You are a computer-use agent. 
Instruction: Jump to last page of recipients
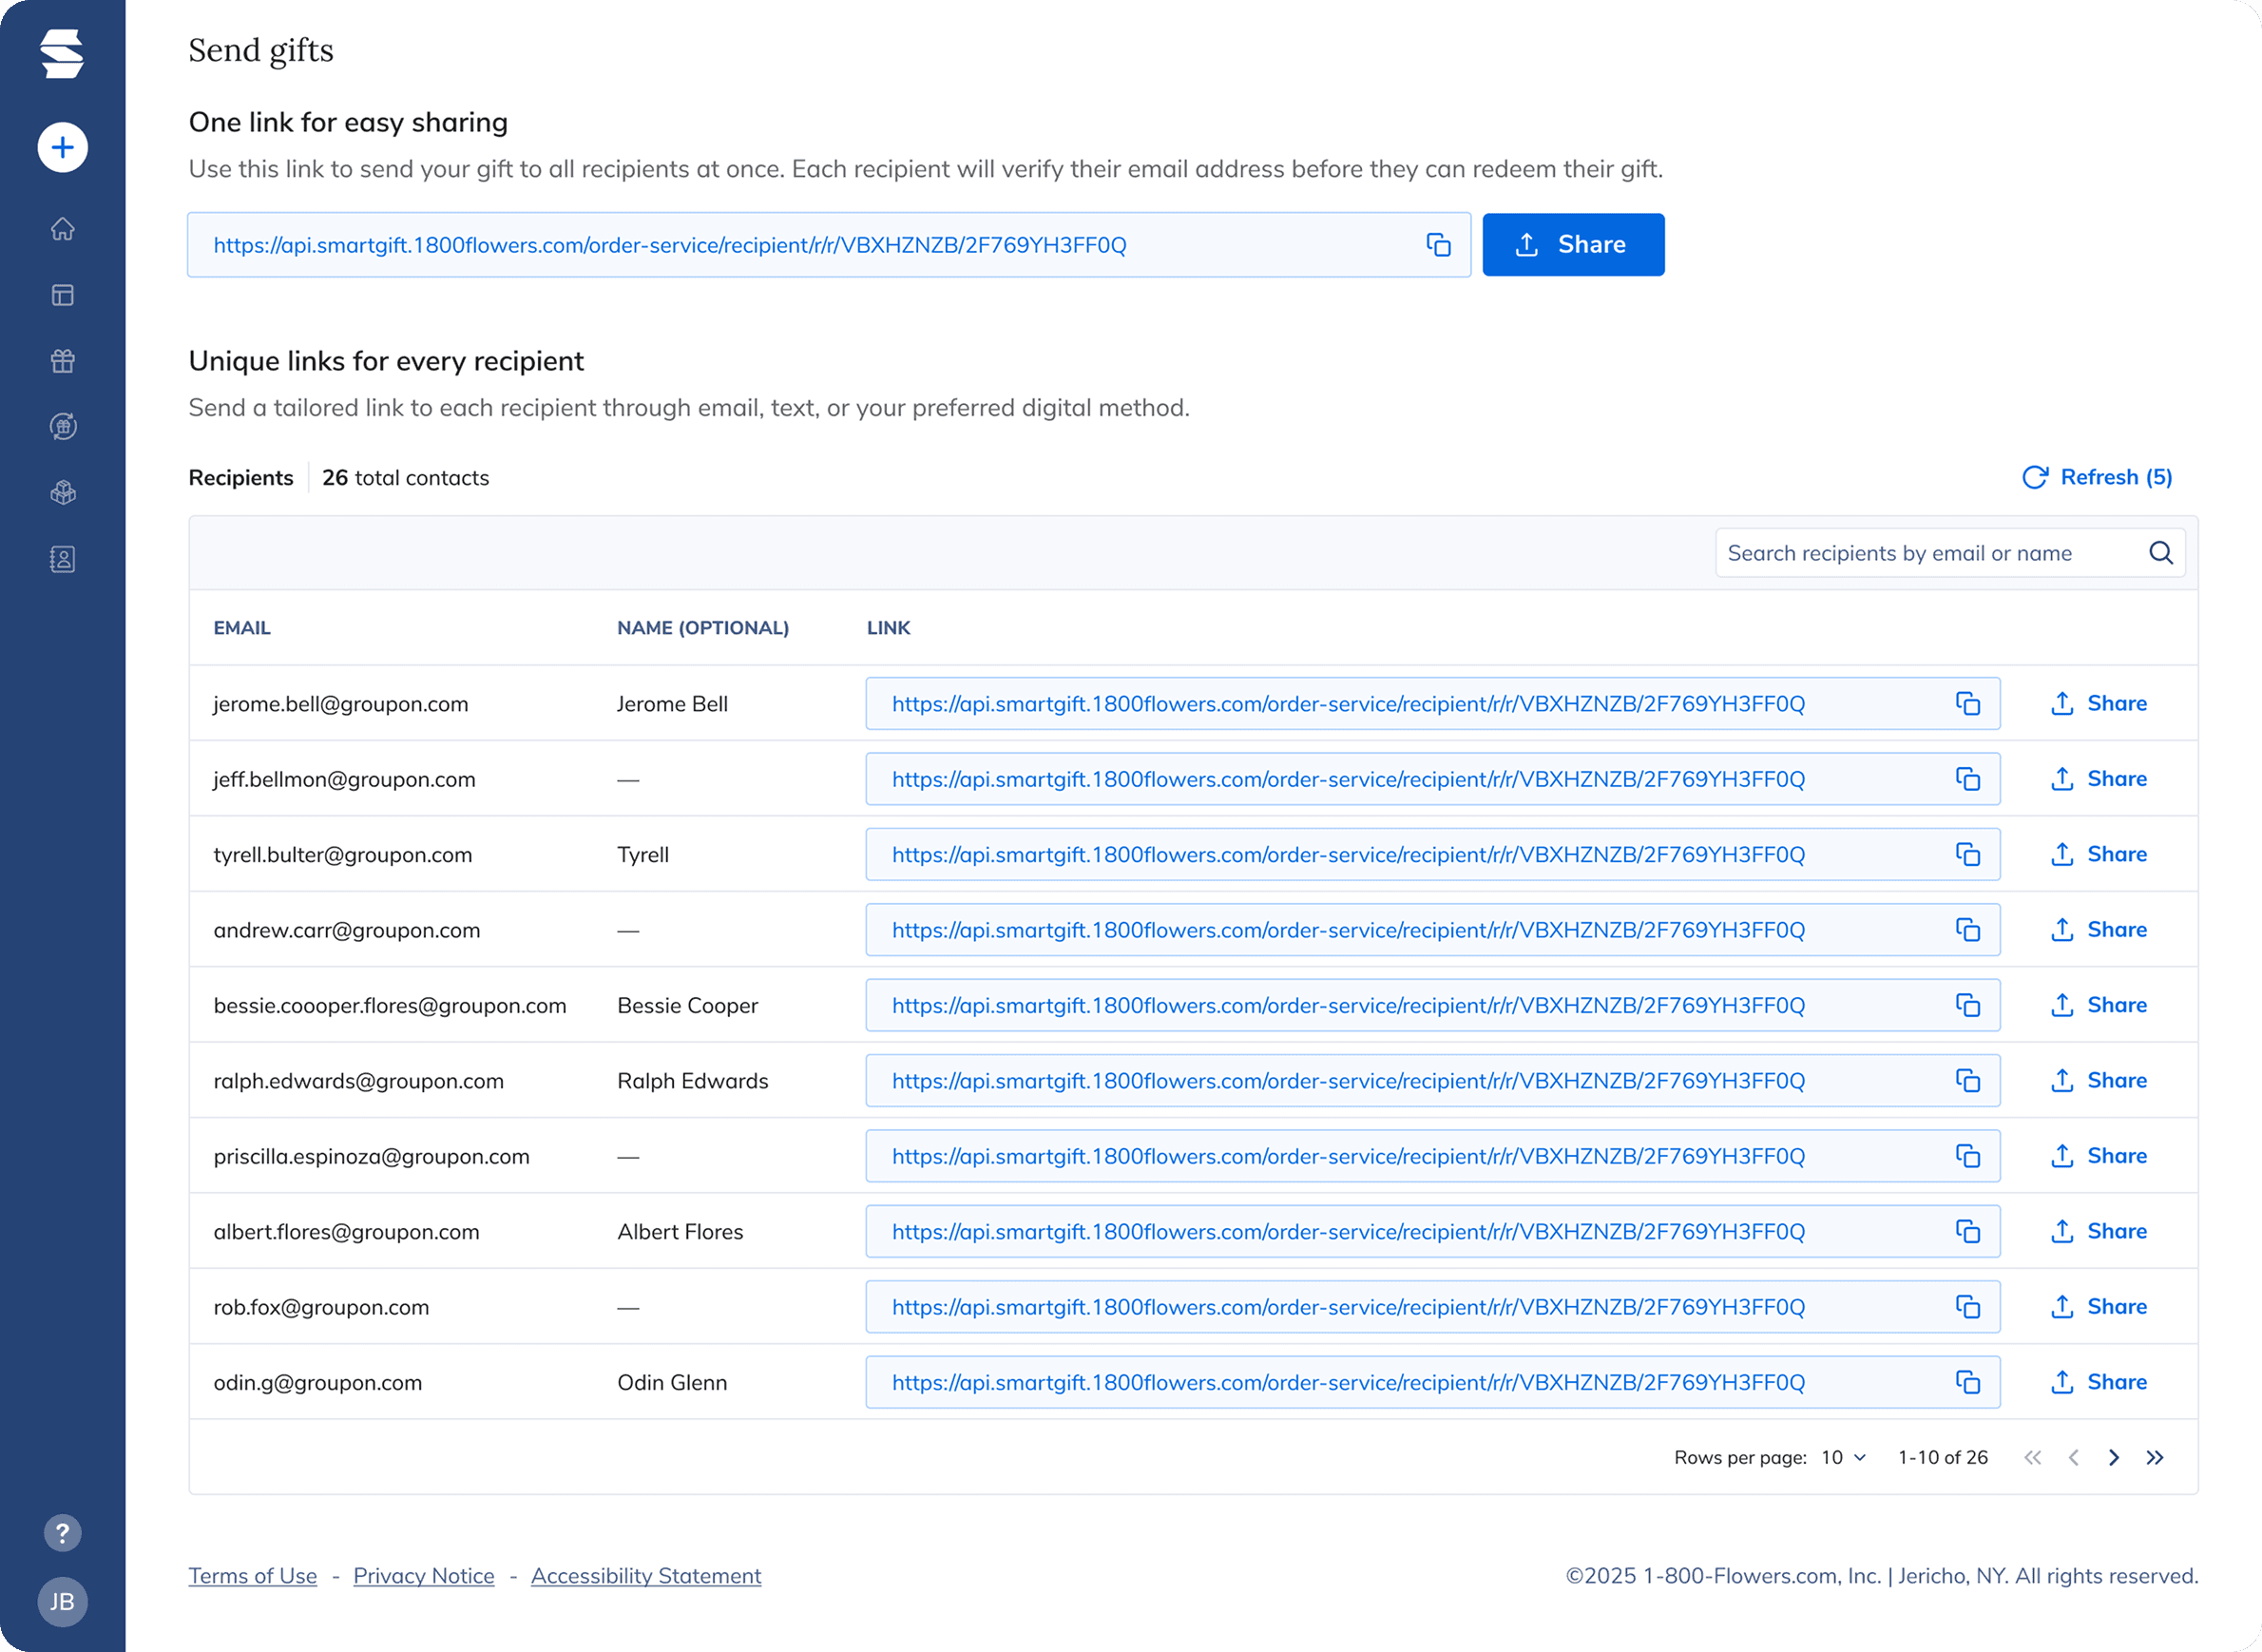click(2154, 1457)
